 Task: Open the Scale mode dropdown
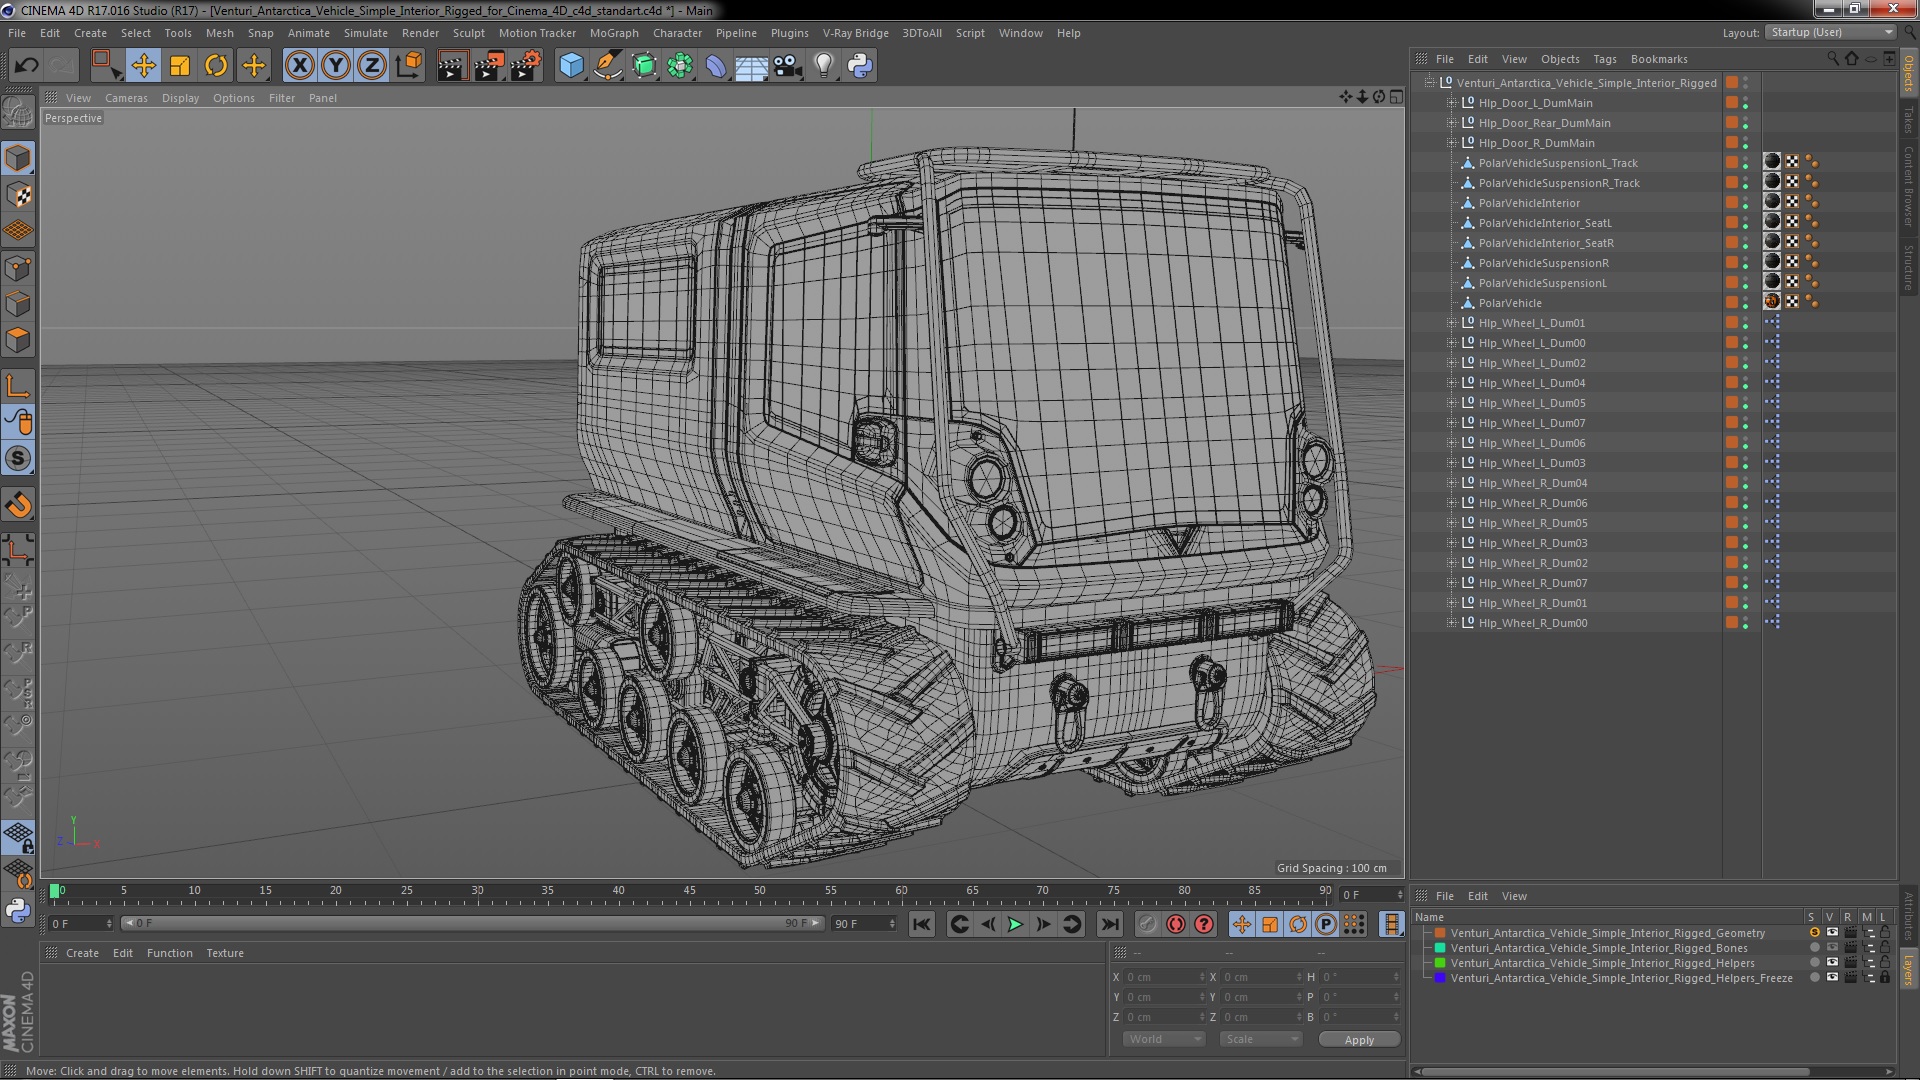click(1262, 1039)
